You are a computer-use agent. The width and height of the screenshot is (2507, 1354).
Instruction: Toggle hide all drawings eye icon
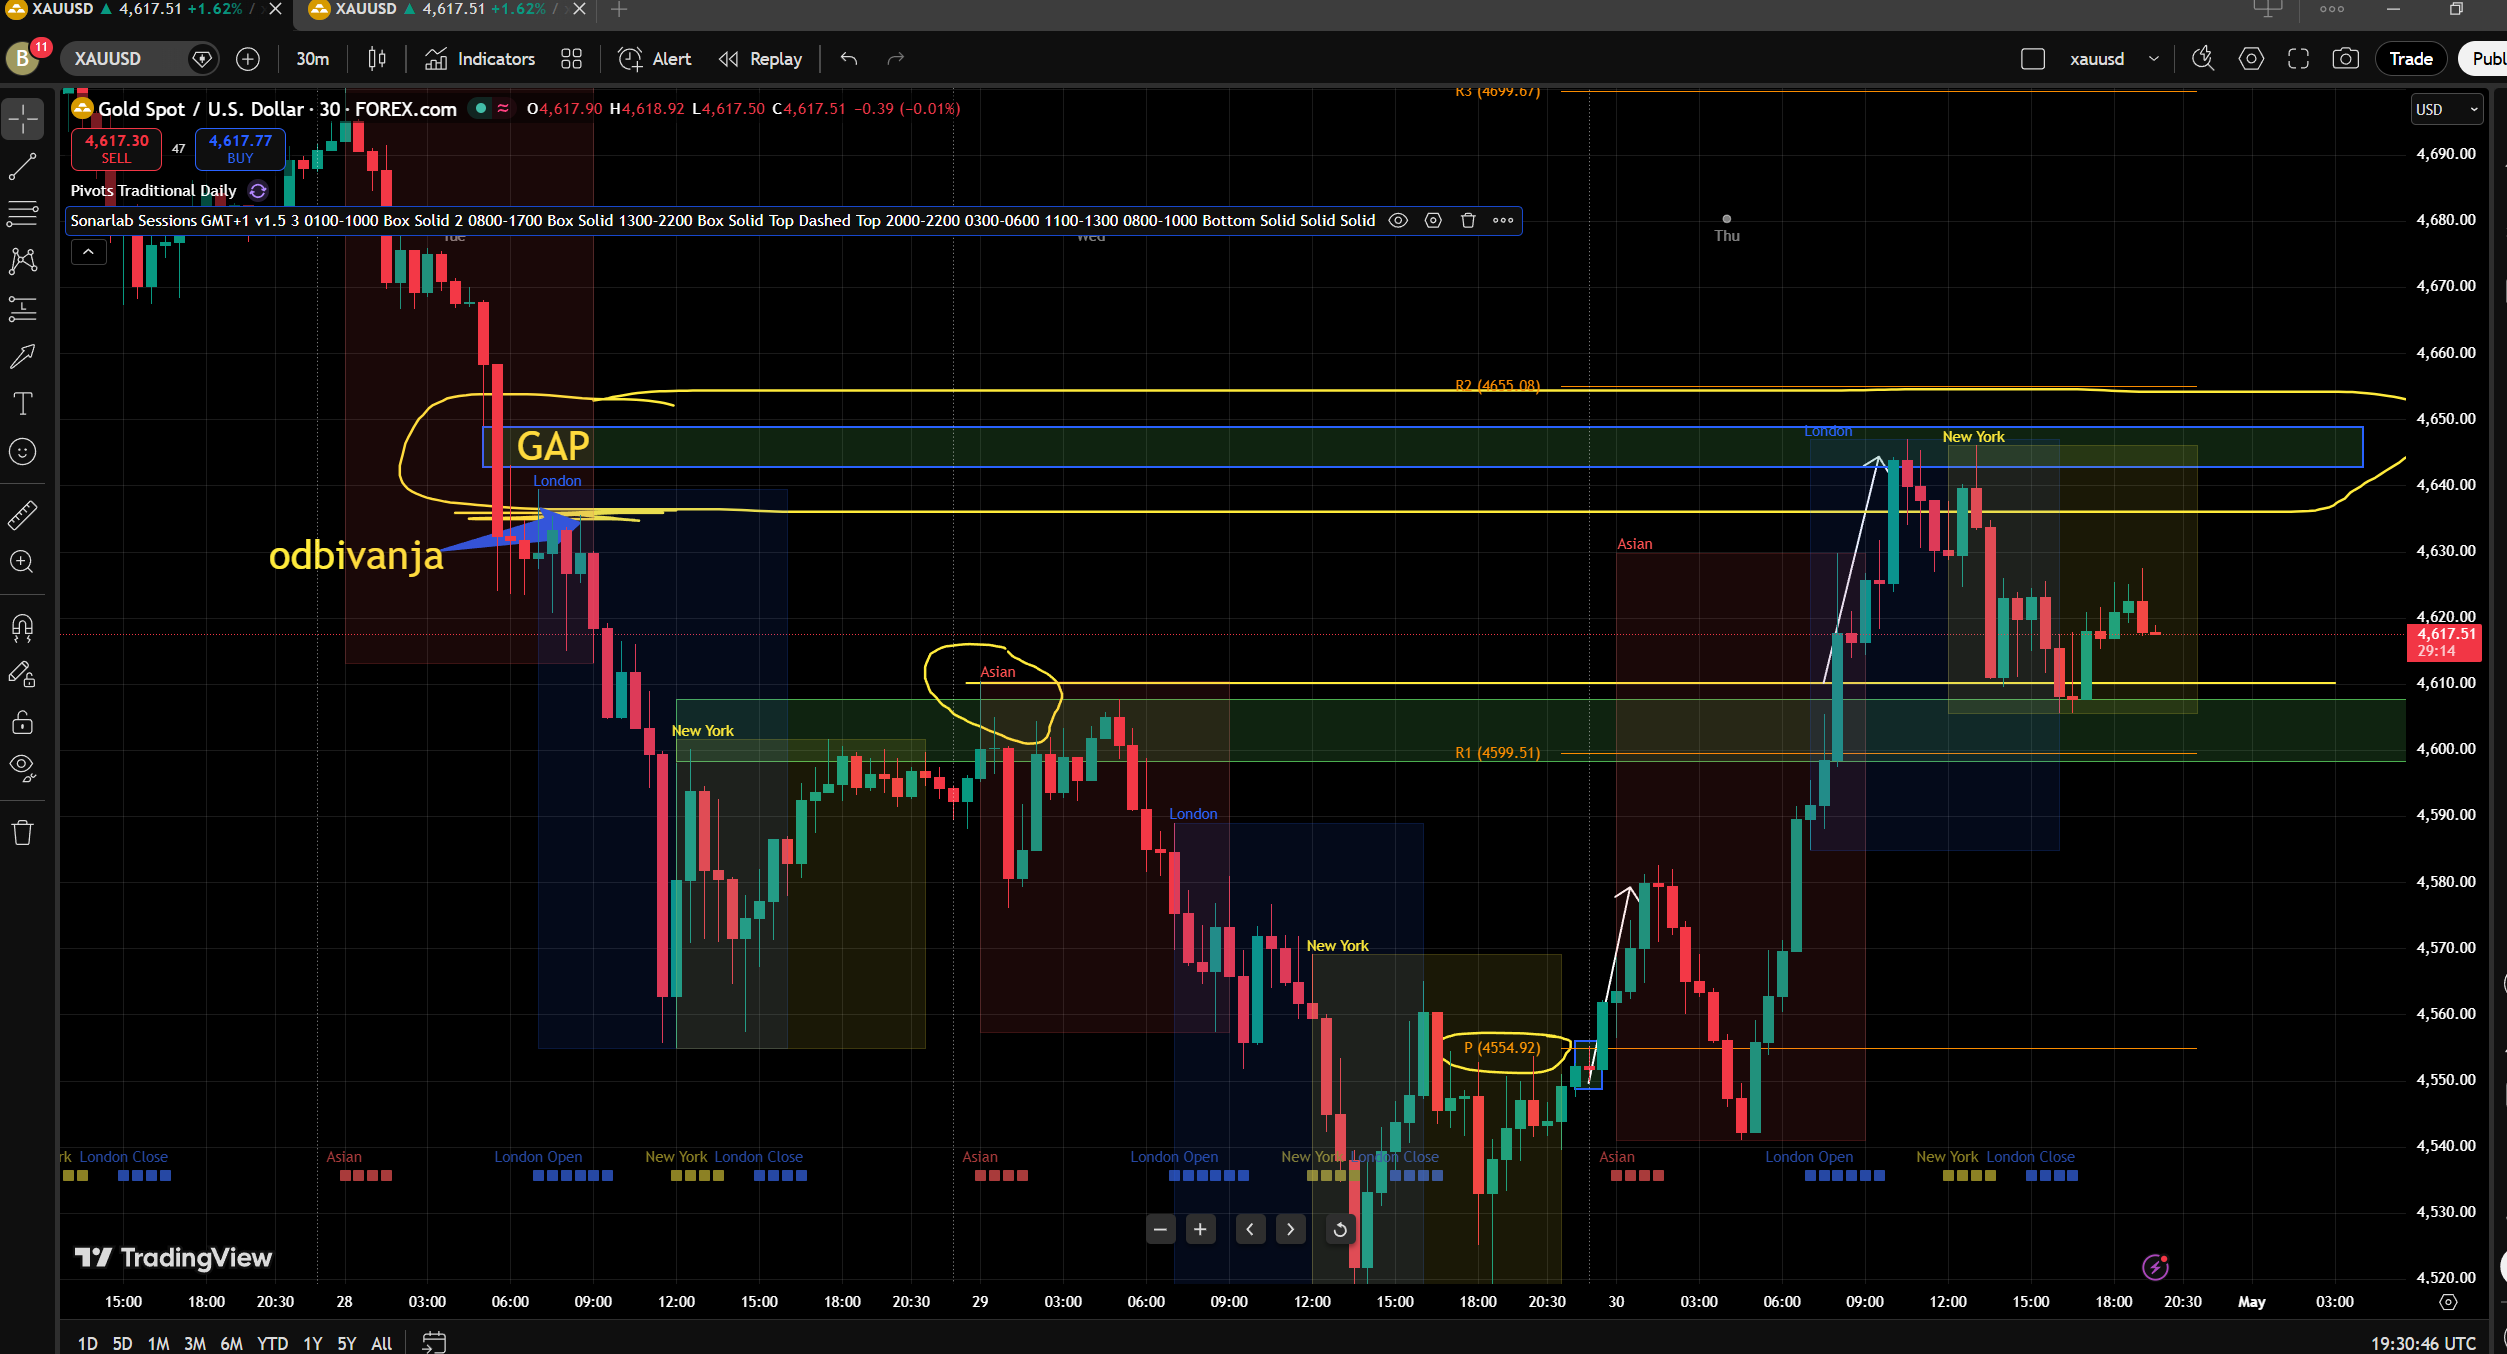click(22, 767)
